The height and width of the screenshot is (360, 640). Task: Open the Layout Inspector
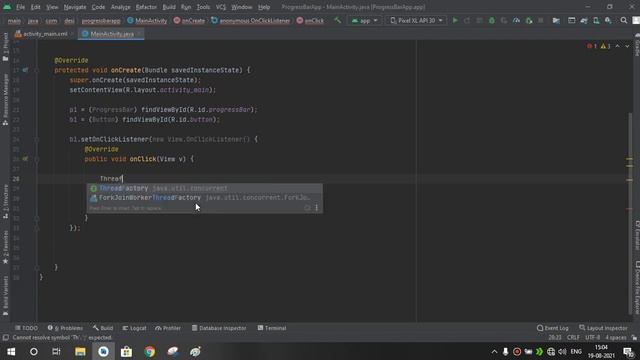603,328
